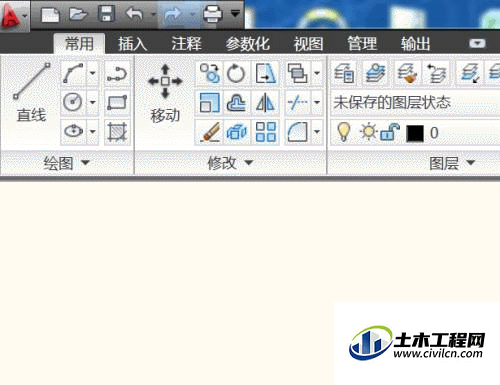Open a file with the folder icon
Image resolution: width=500 pixels, height=385 pixels.
pos(78,15)
